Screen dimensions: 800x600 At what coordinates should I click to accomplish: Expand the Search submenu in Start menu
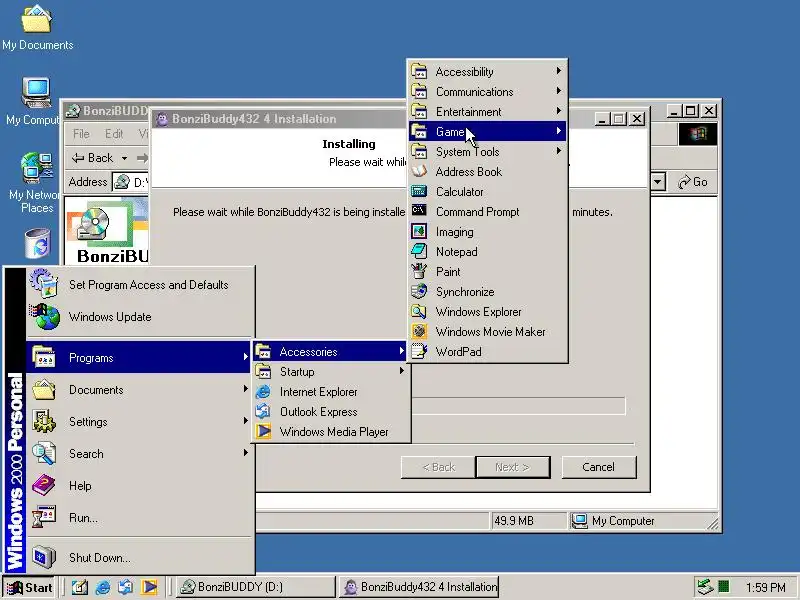pos(138,454)
